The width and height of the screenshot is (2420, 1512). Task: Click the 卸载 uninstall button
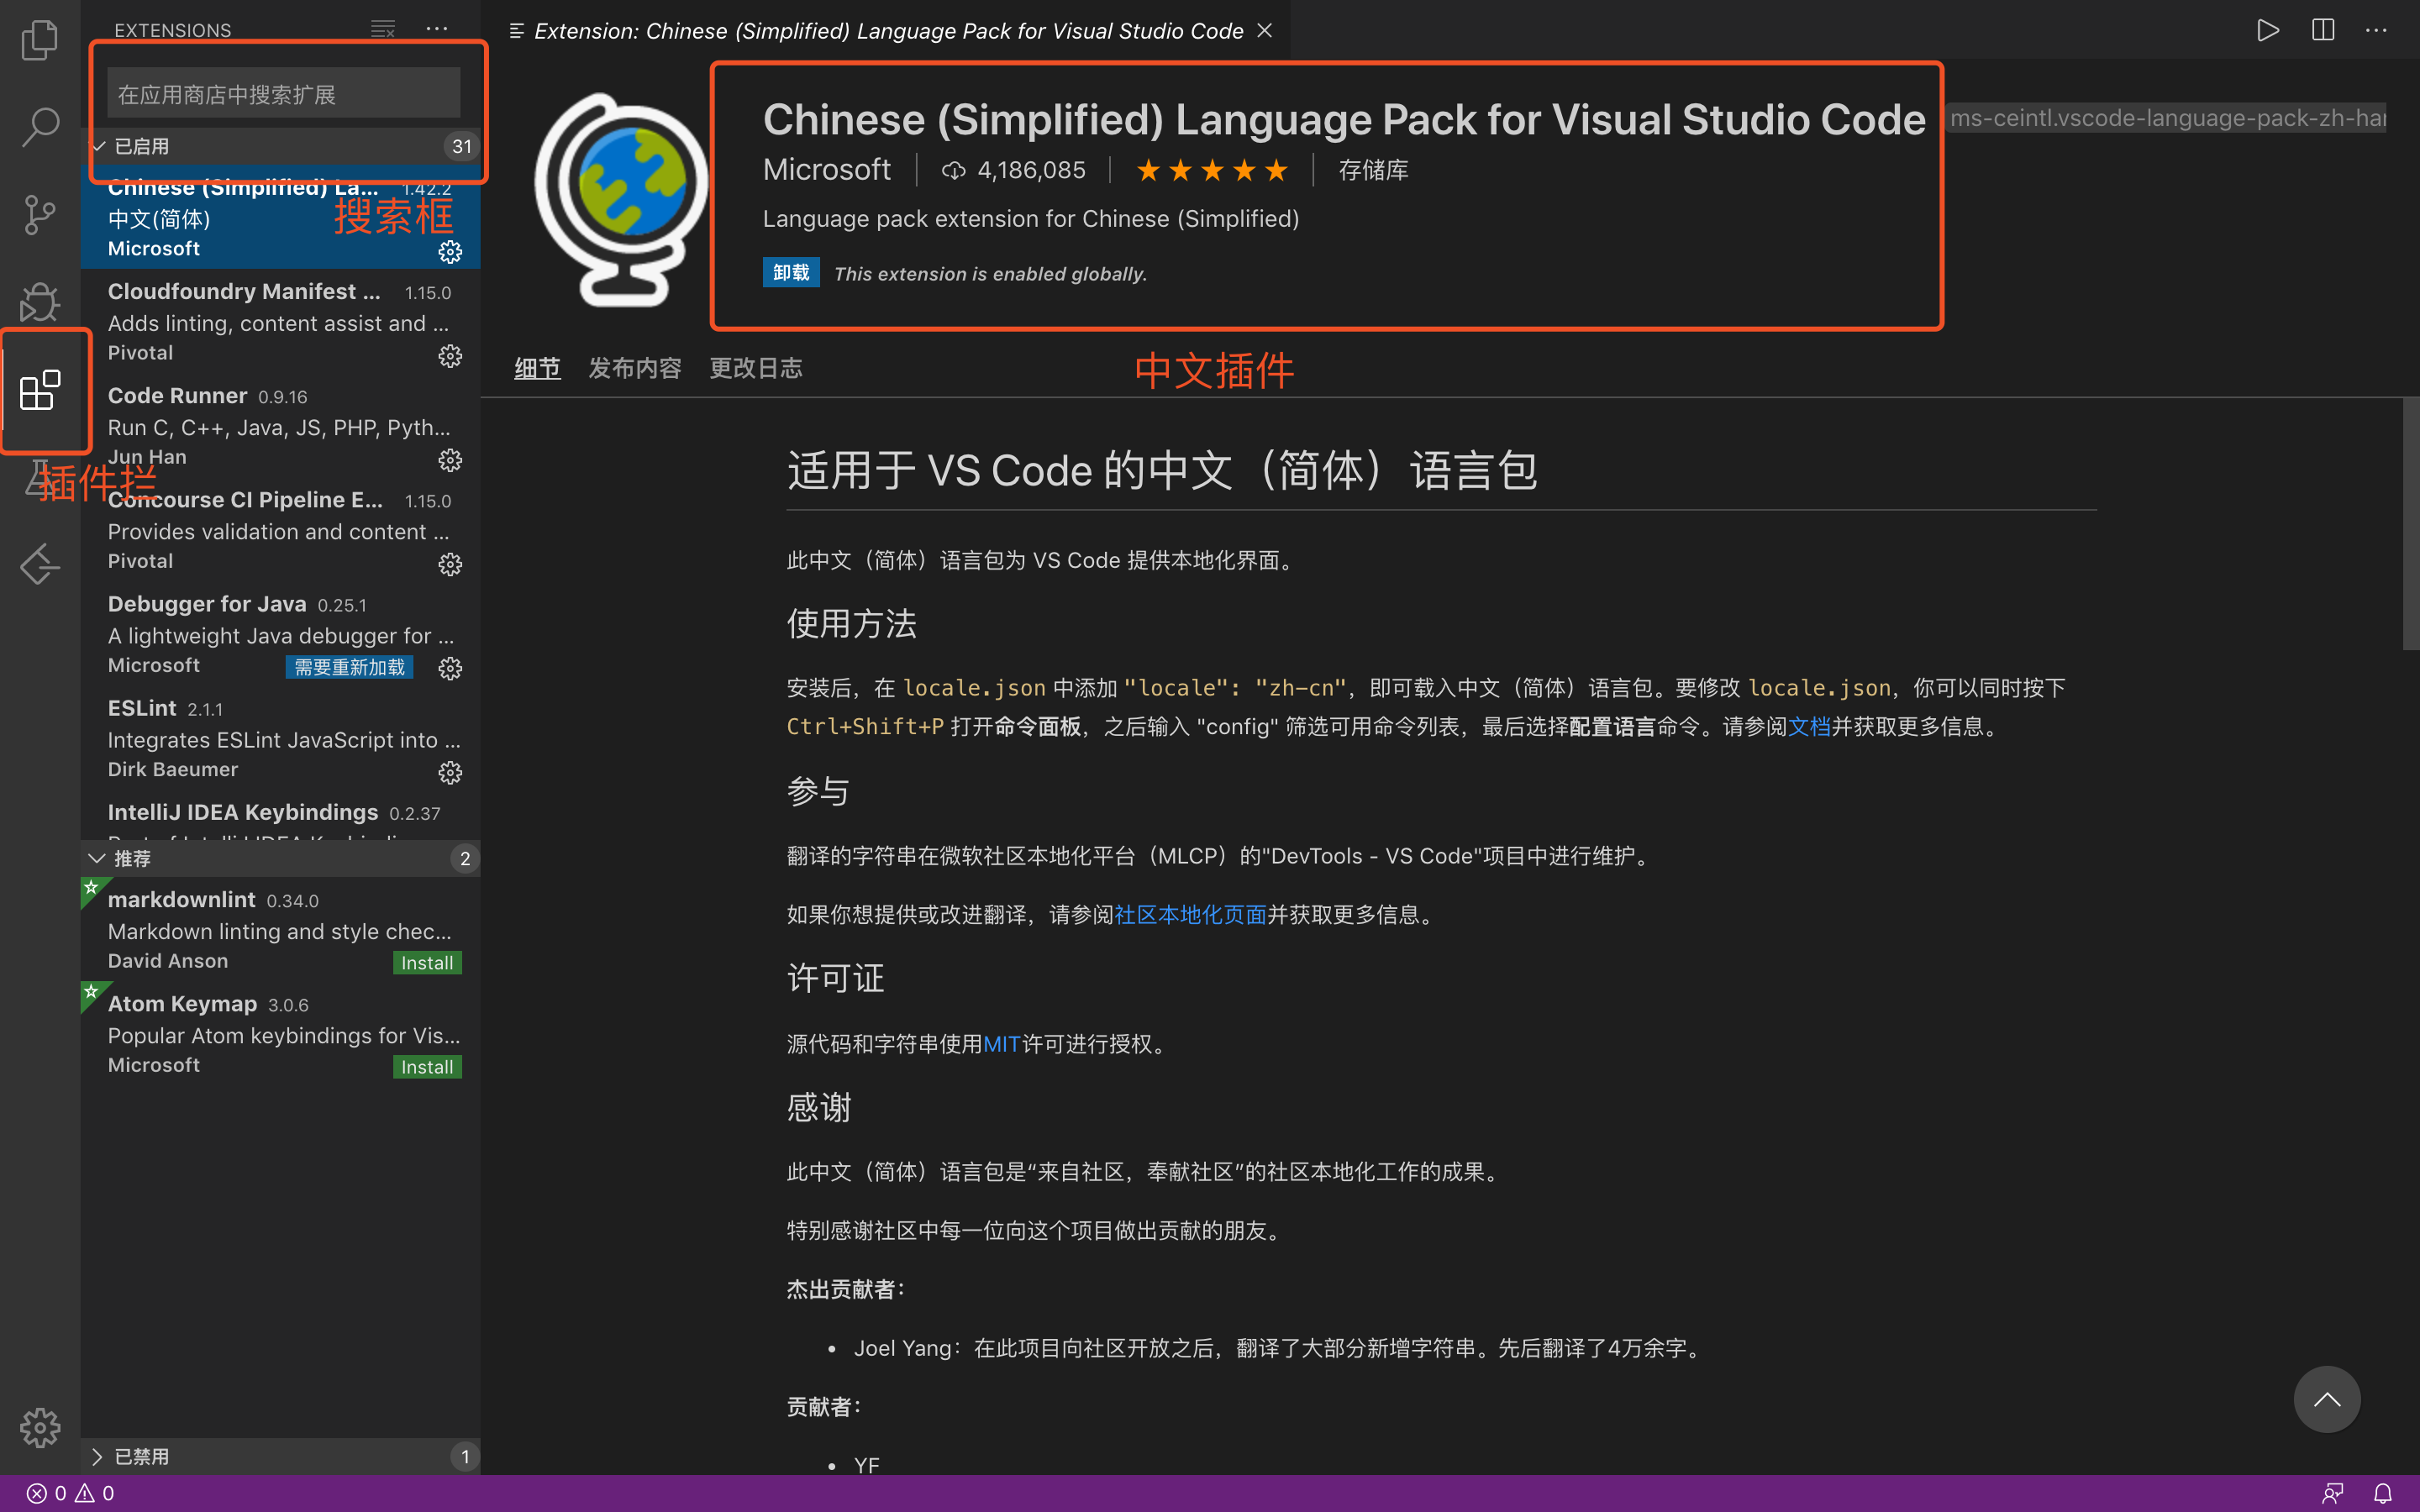[x=787, y=274]
